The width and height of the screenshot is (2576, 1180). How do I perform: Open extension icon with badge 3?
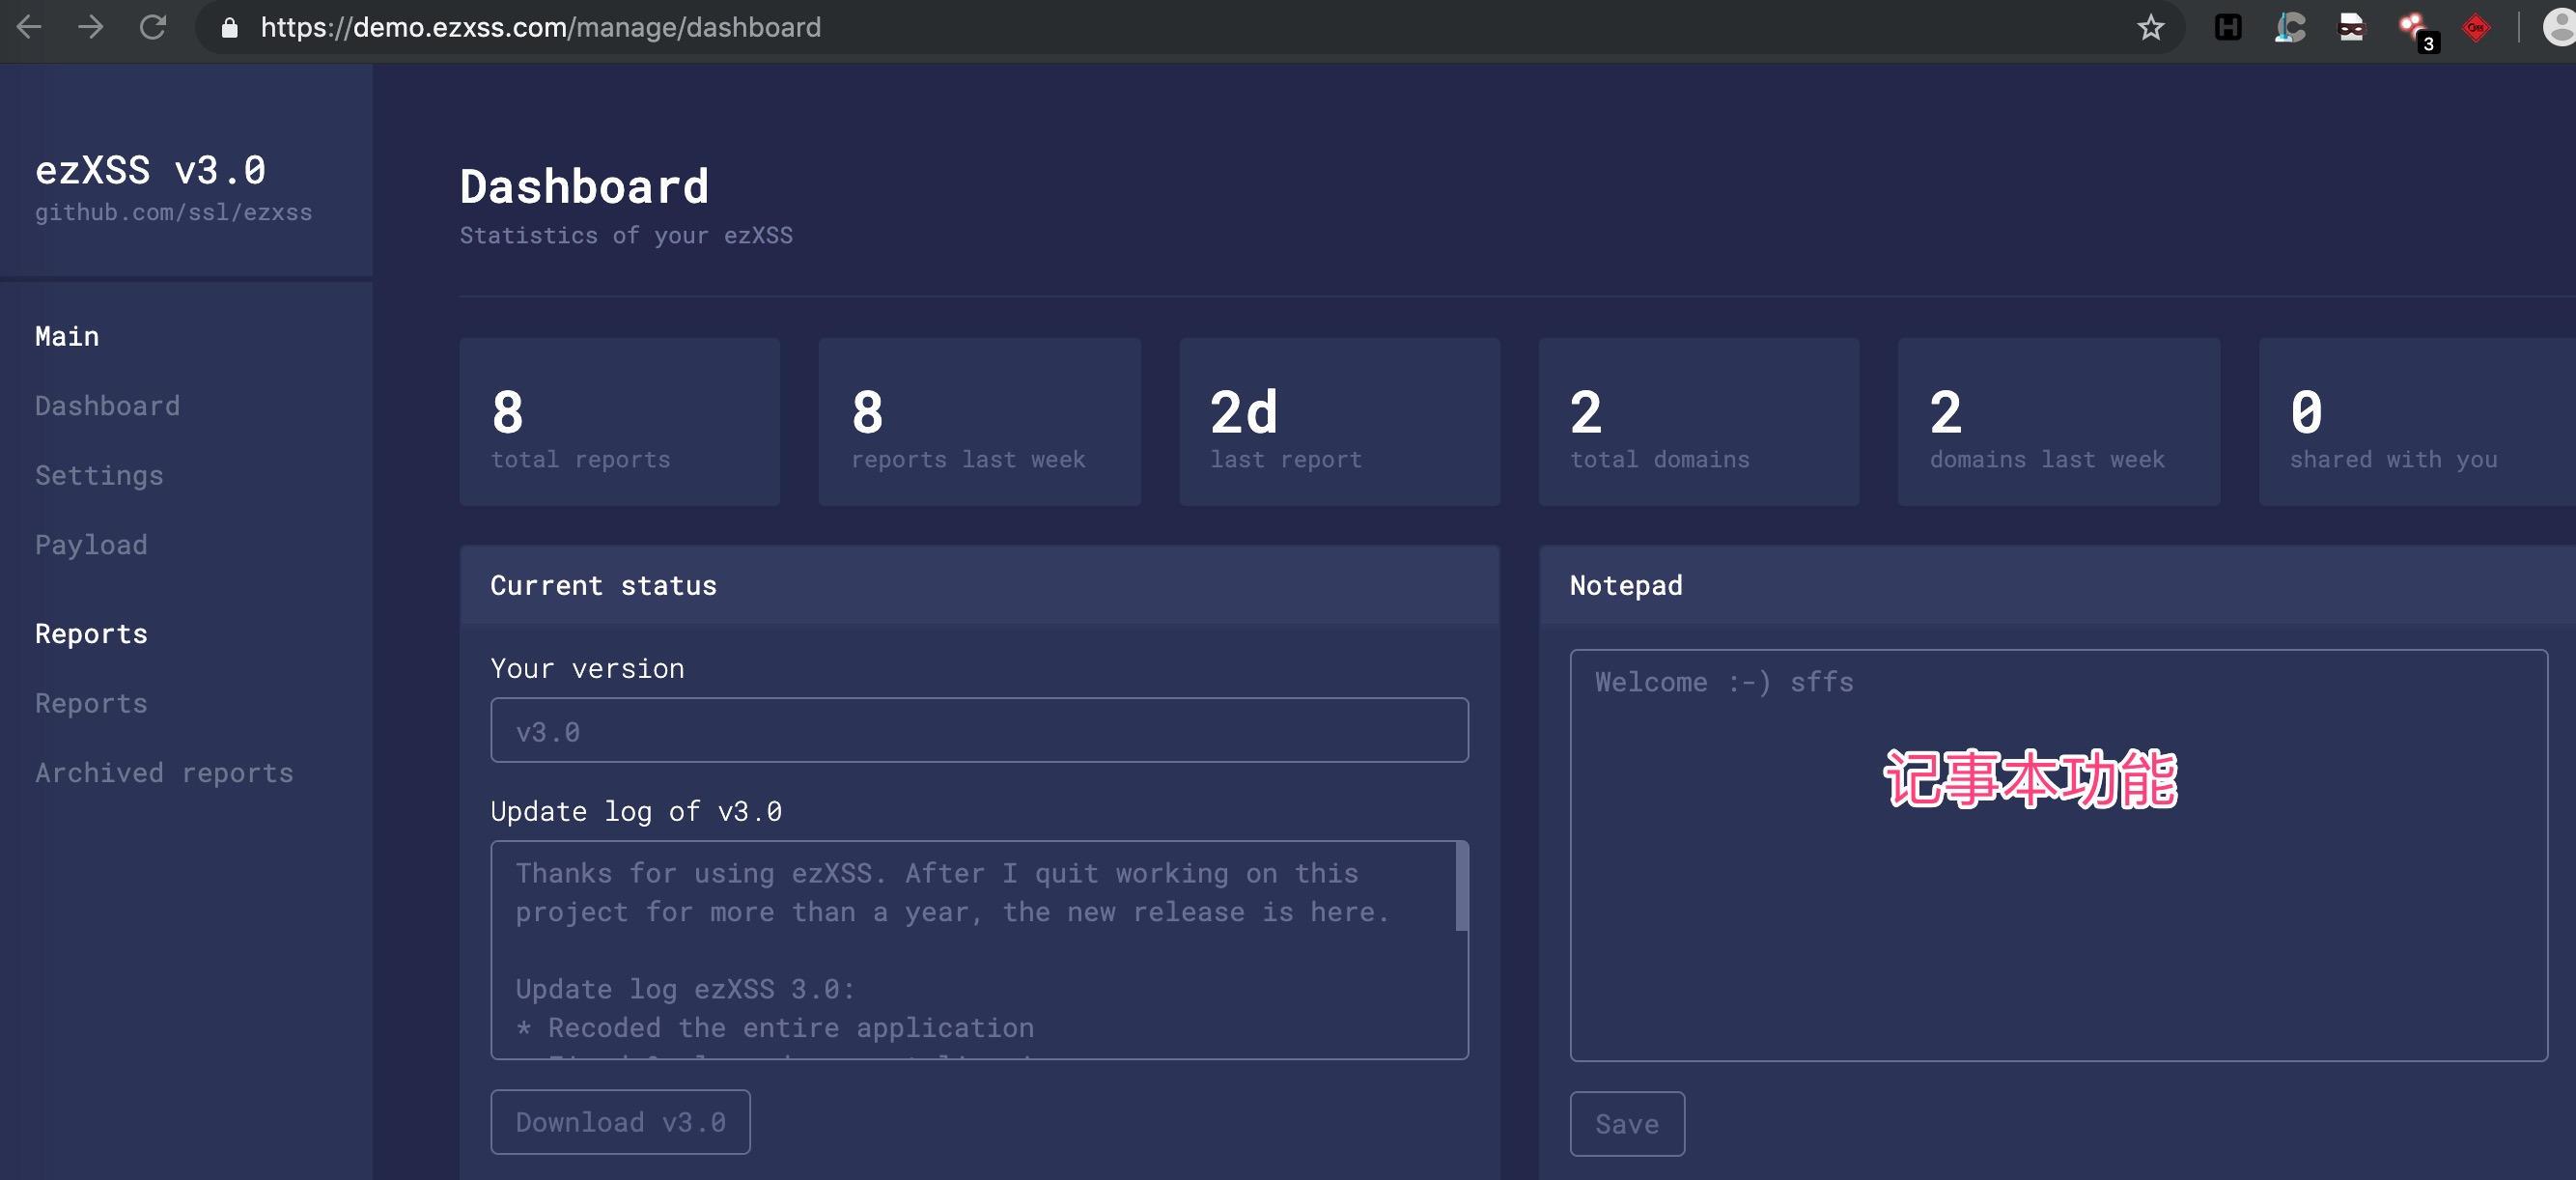point(2418,30)
